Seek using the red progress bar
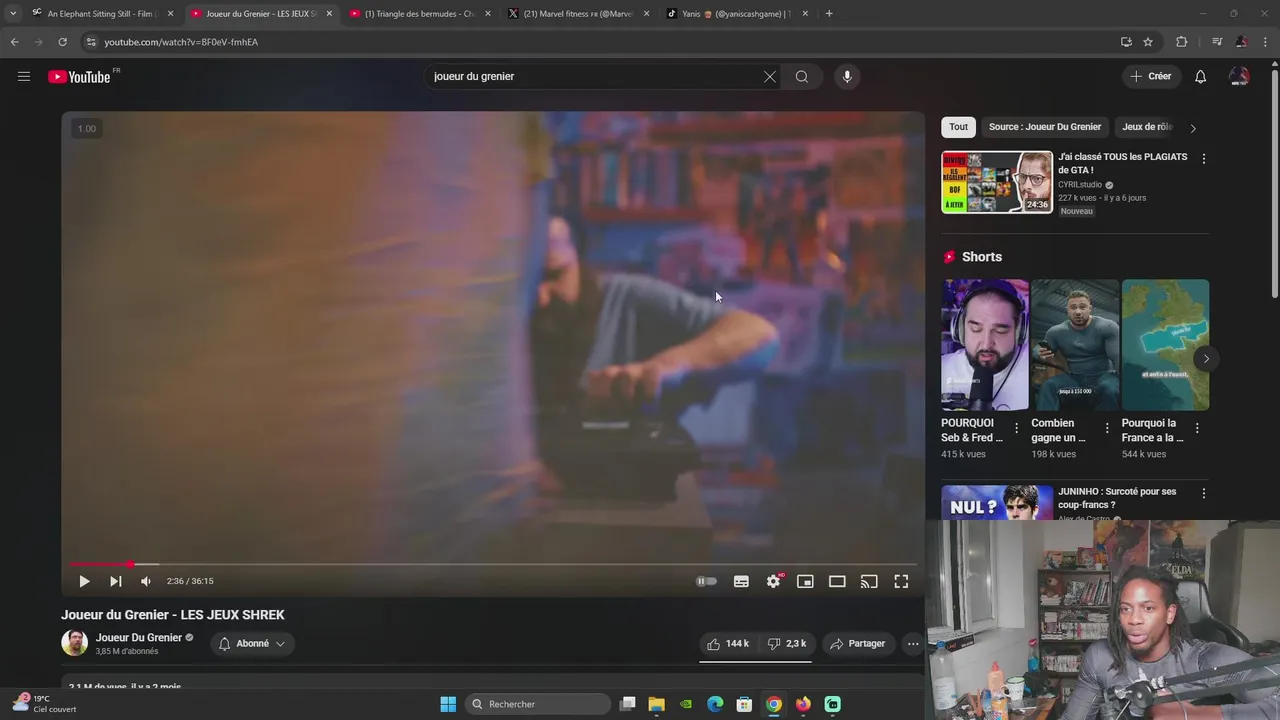This screenshot has height=720, width=1280. point(493,564)
